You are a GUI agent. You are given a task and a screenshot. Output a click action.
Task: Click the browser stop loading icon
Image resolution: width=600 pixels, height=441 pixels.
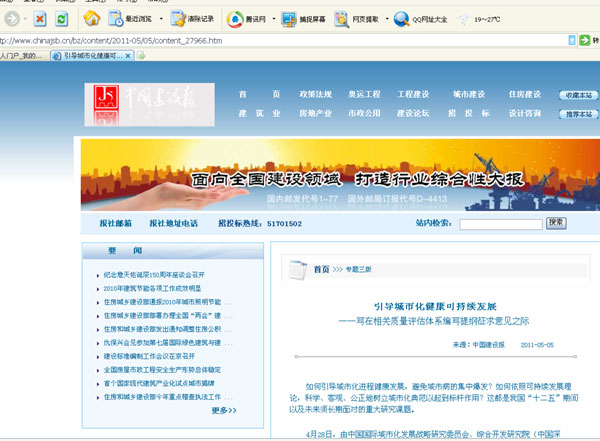coord(39,18)
